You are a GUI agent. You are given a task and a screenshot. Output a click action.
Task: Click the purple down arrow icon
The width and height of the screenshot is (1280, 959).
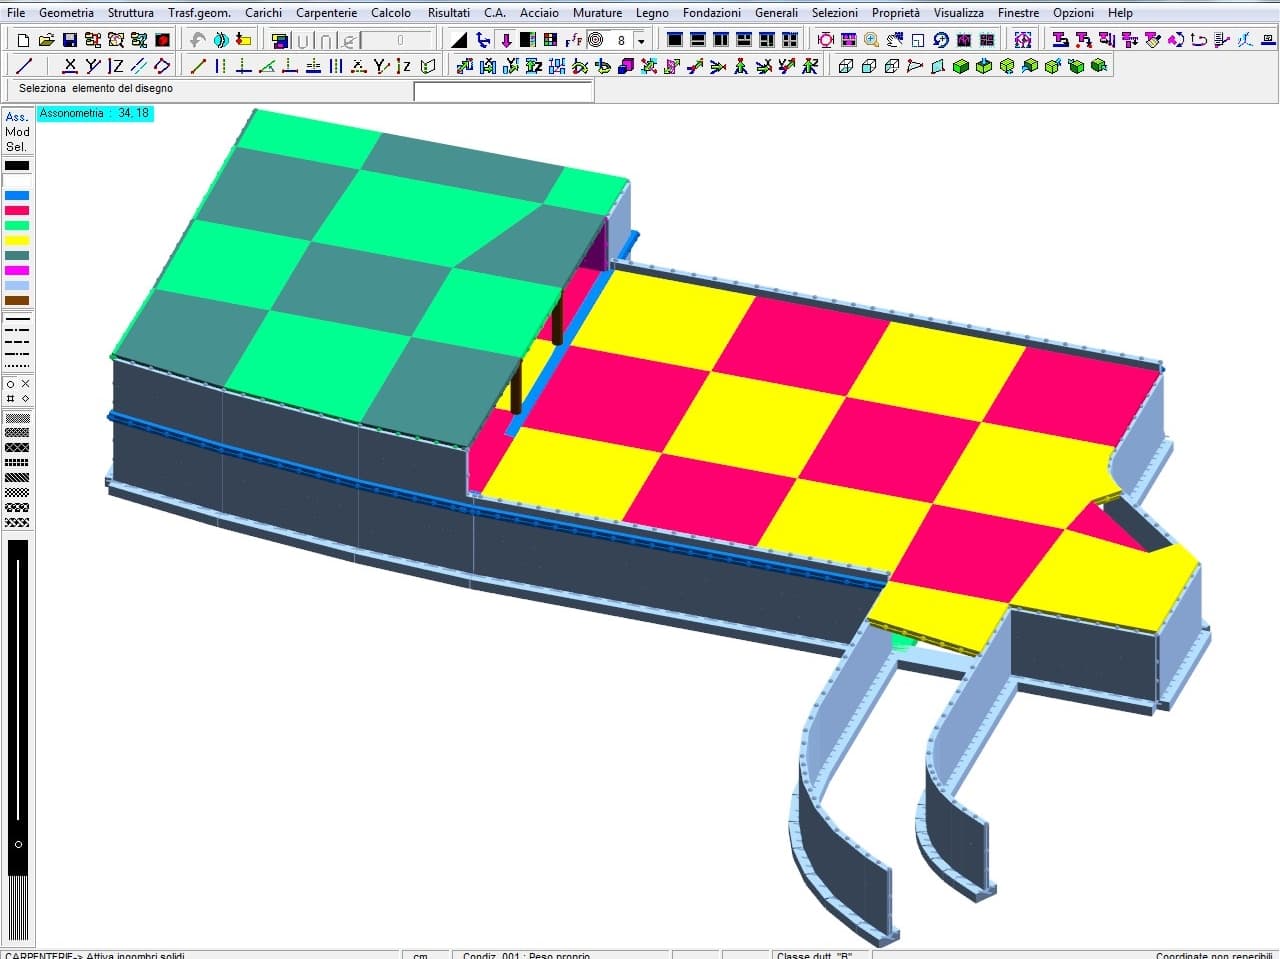[506, 40]
